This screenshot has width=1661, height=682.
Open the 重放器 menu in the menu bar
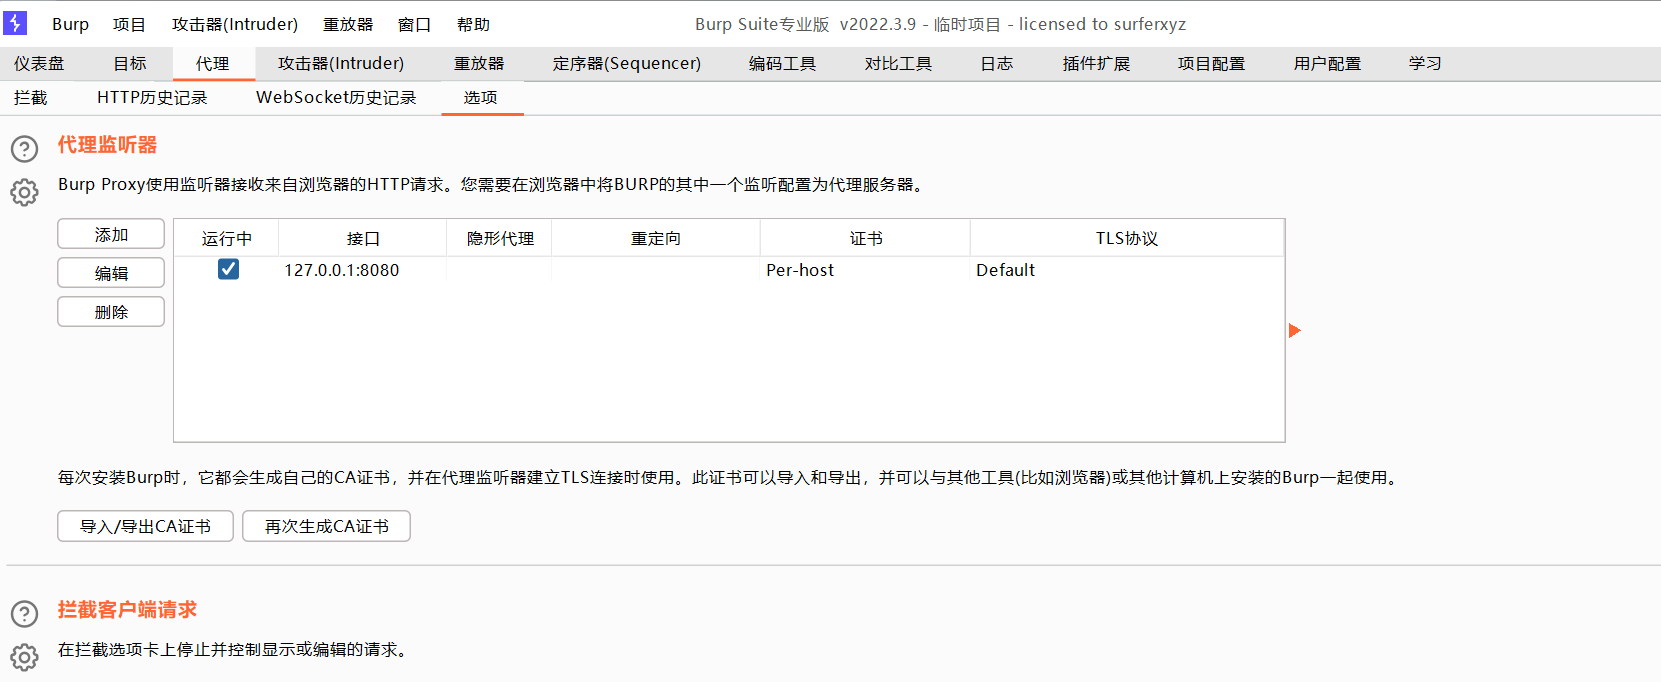click(348, 24)
